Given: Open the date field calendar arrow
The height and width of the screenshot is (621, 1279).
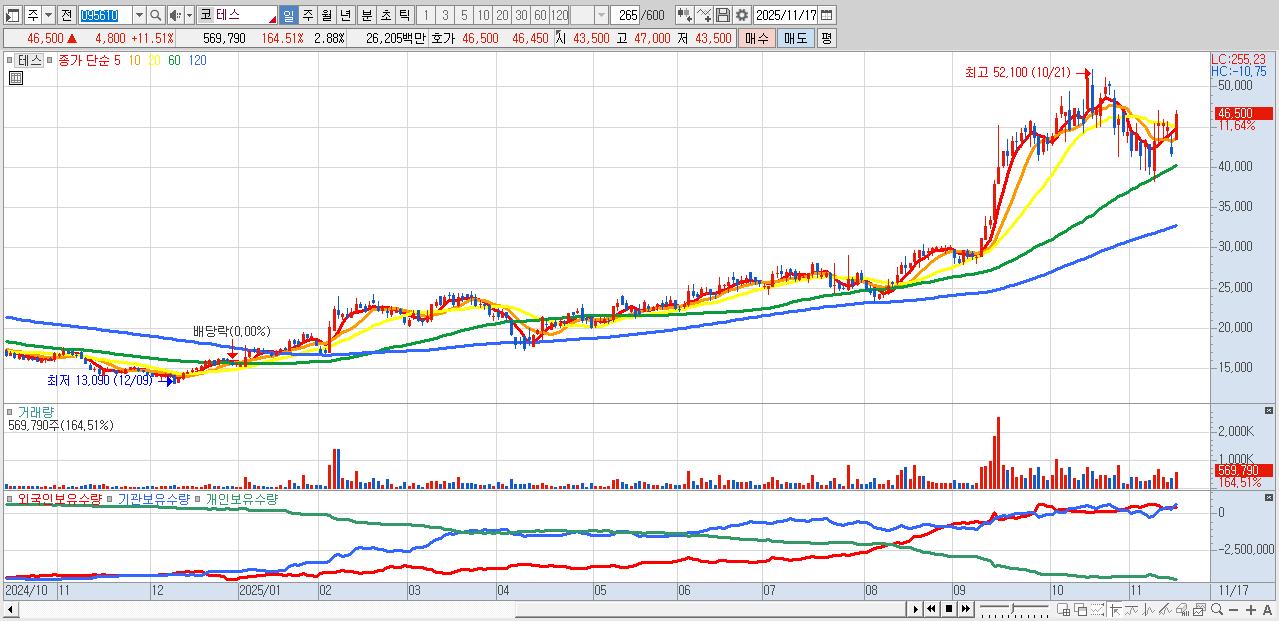Looking at the screenshot, I should pyautogui.click(x=827, y=15).
